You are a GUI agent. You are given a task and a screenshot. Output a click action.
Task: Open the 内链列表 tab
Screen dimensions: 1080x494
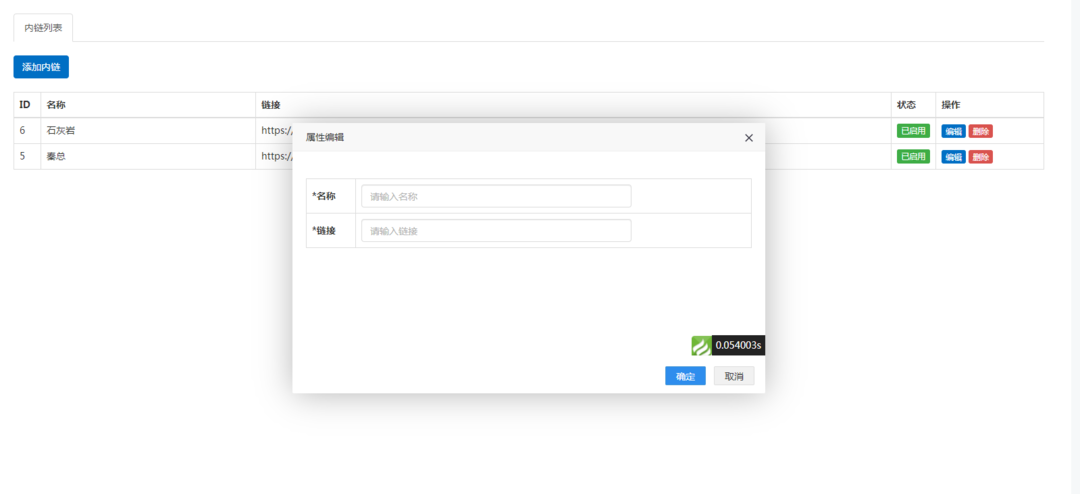click(x=43, y=28)
